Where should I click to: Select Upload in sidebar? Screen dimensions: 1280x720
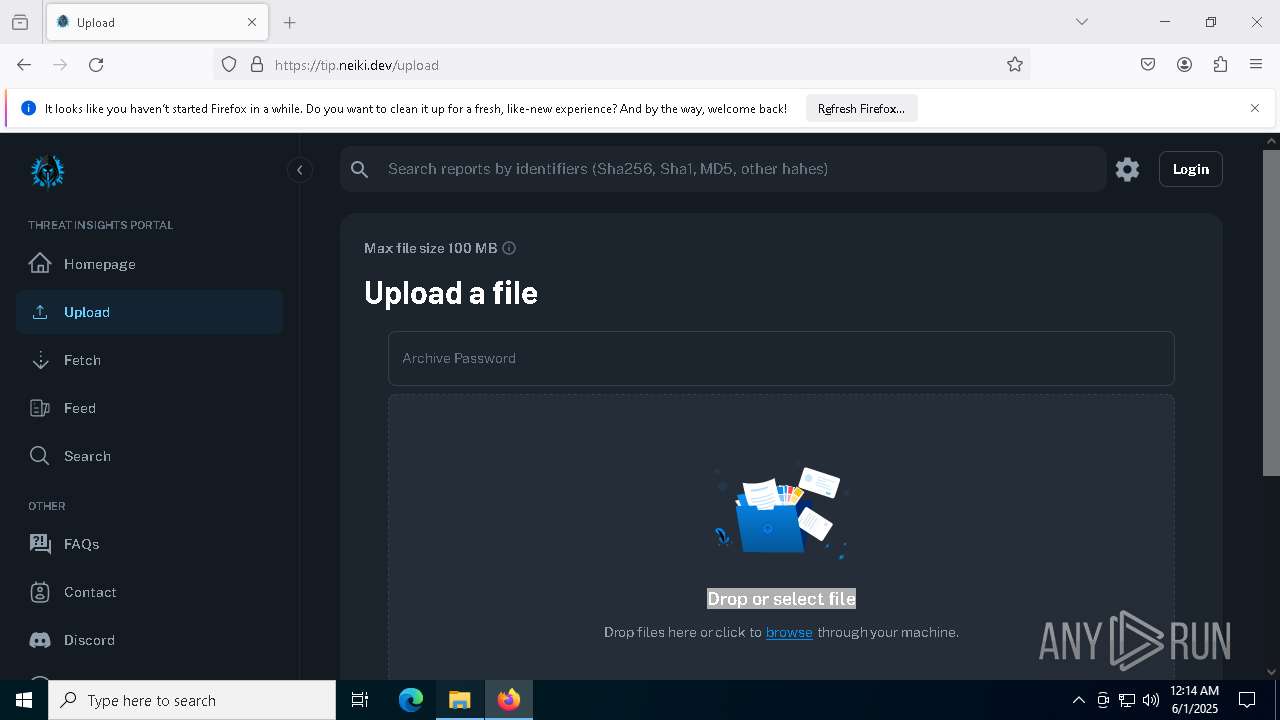pyautogui.click(x=149, y=312)
